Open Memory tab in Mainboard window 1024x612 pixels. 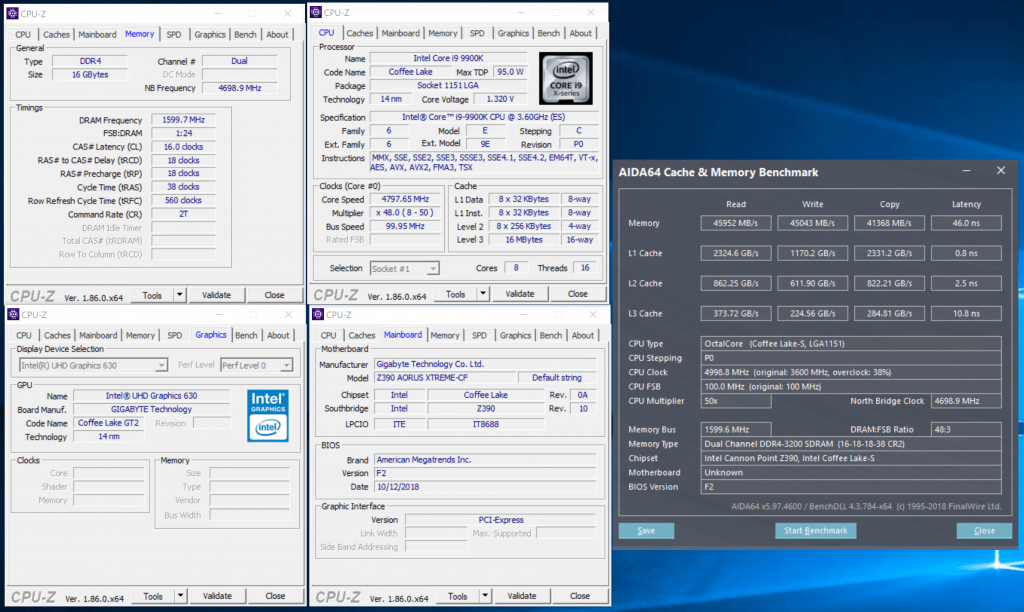point(445,335)
